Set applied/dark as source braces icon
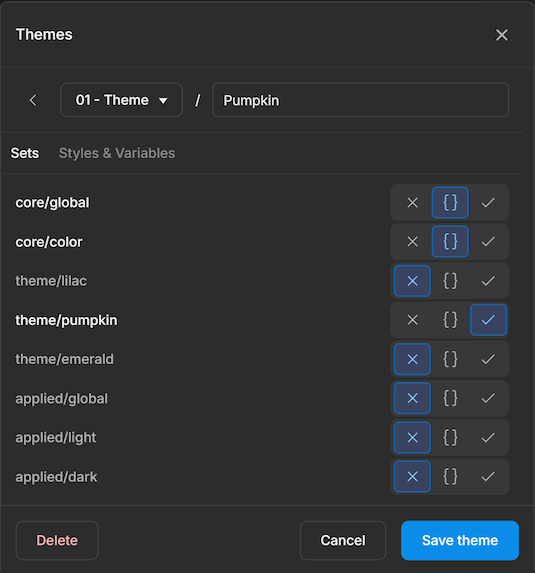 (450, 477)
